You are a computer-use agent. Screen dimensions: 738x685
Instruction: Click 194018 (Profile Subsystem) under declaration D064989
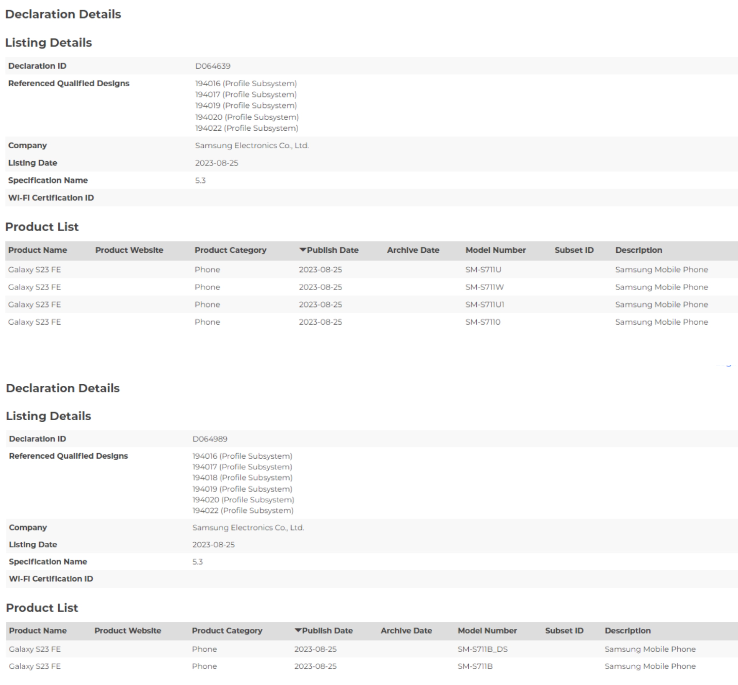[242, 478]
